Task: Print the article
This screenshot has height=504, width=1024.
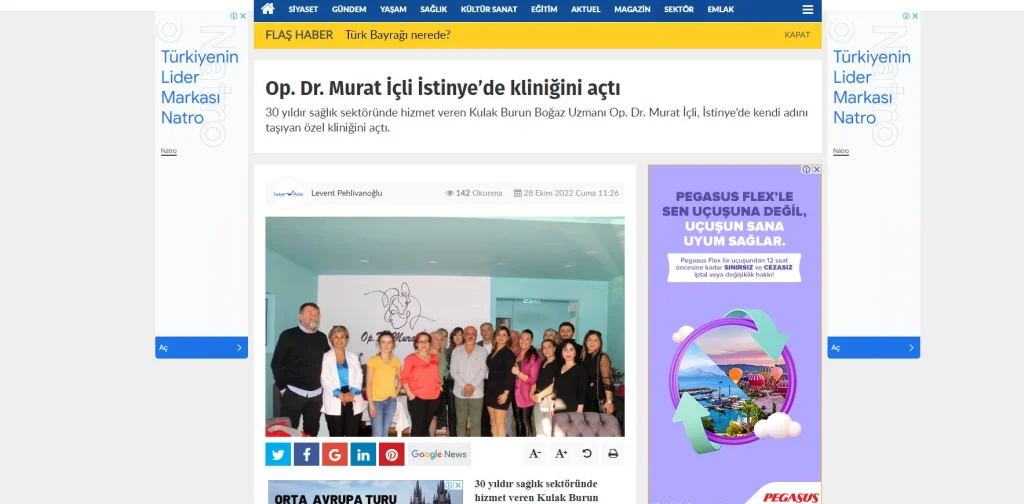Action: (x=613, y=454)
